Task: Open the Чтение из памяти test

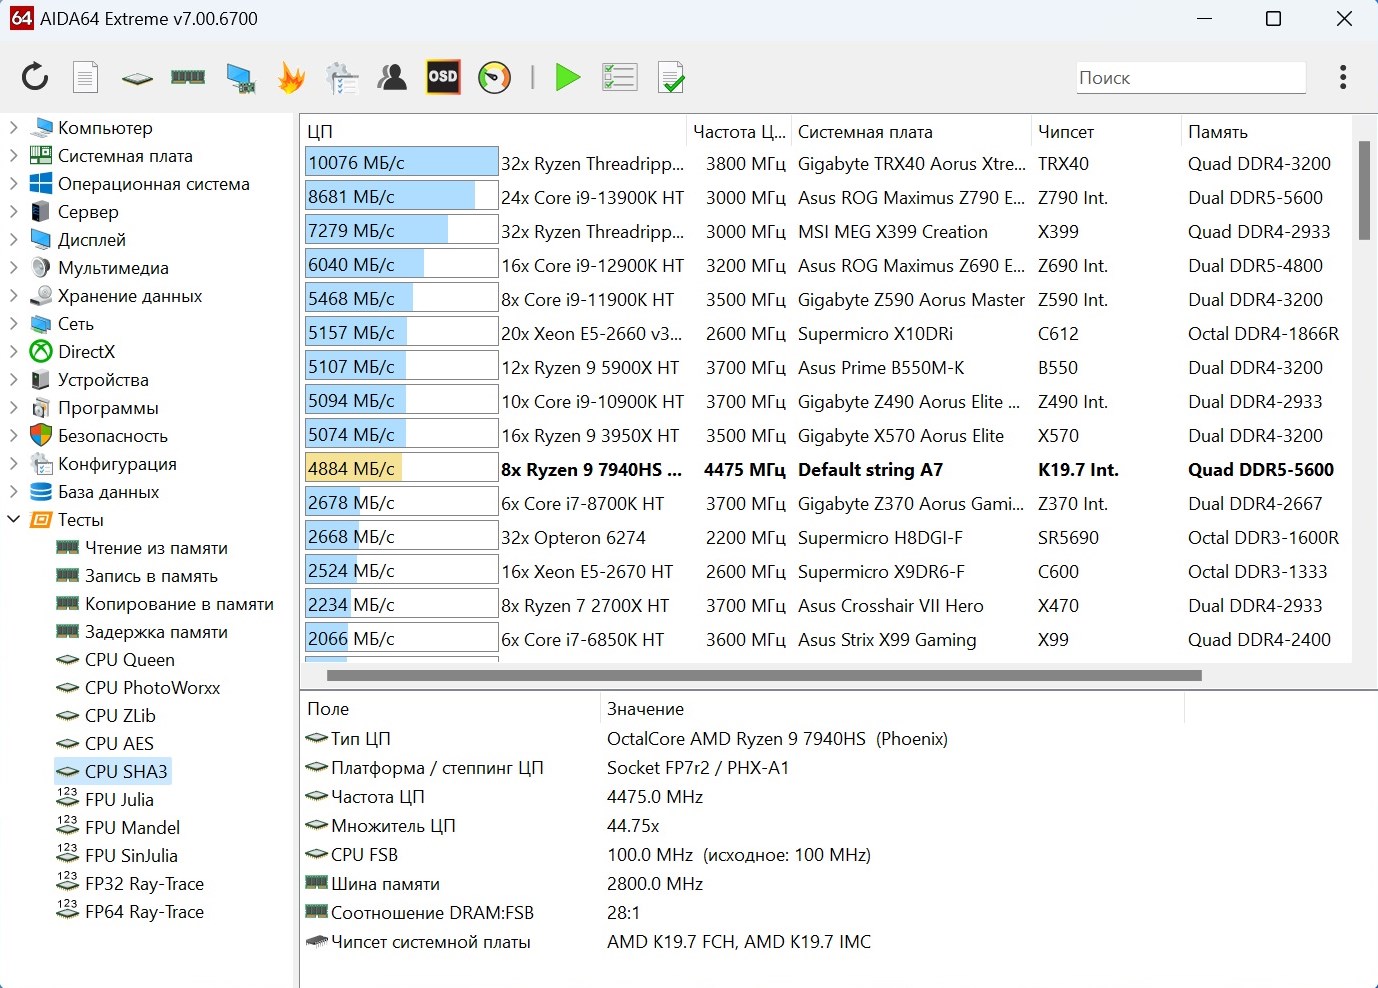Action: (x=156, y=548)
